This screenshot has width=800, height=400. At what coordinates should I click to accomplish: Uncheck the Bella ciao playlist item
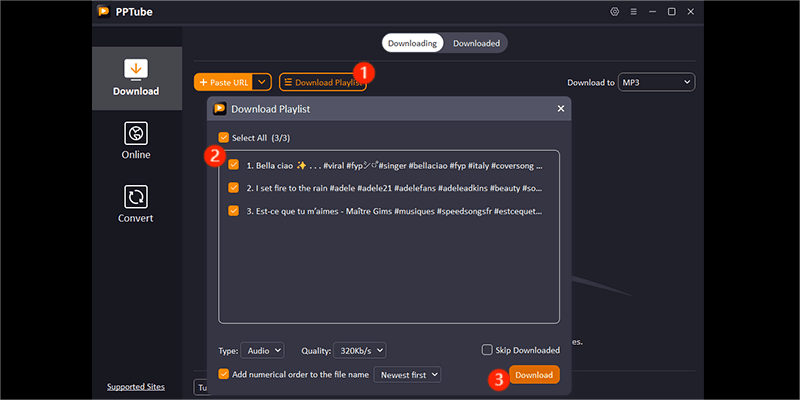pos(233,165)
